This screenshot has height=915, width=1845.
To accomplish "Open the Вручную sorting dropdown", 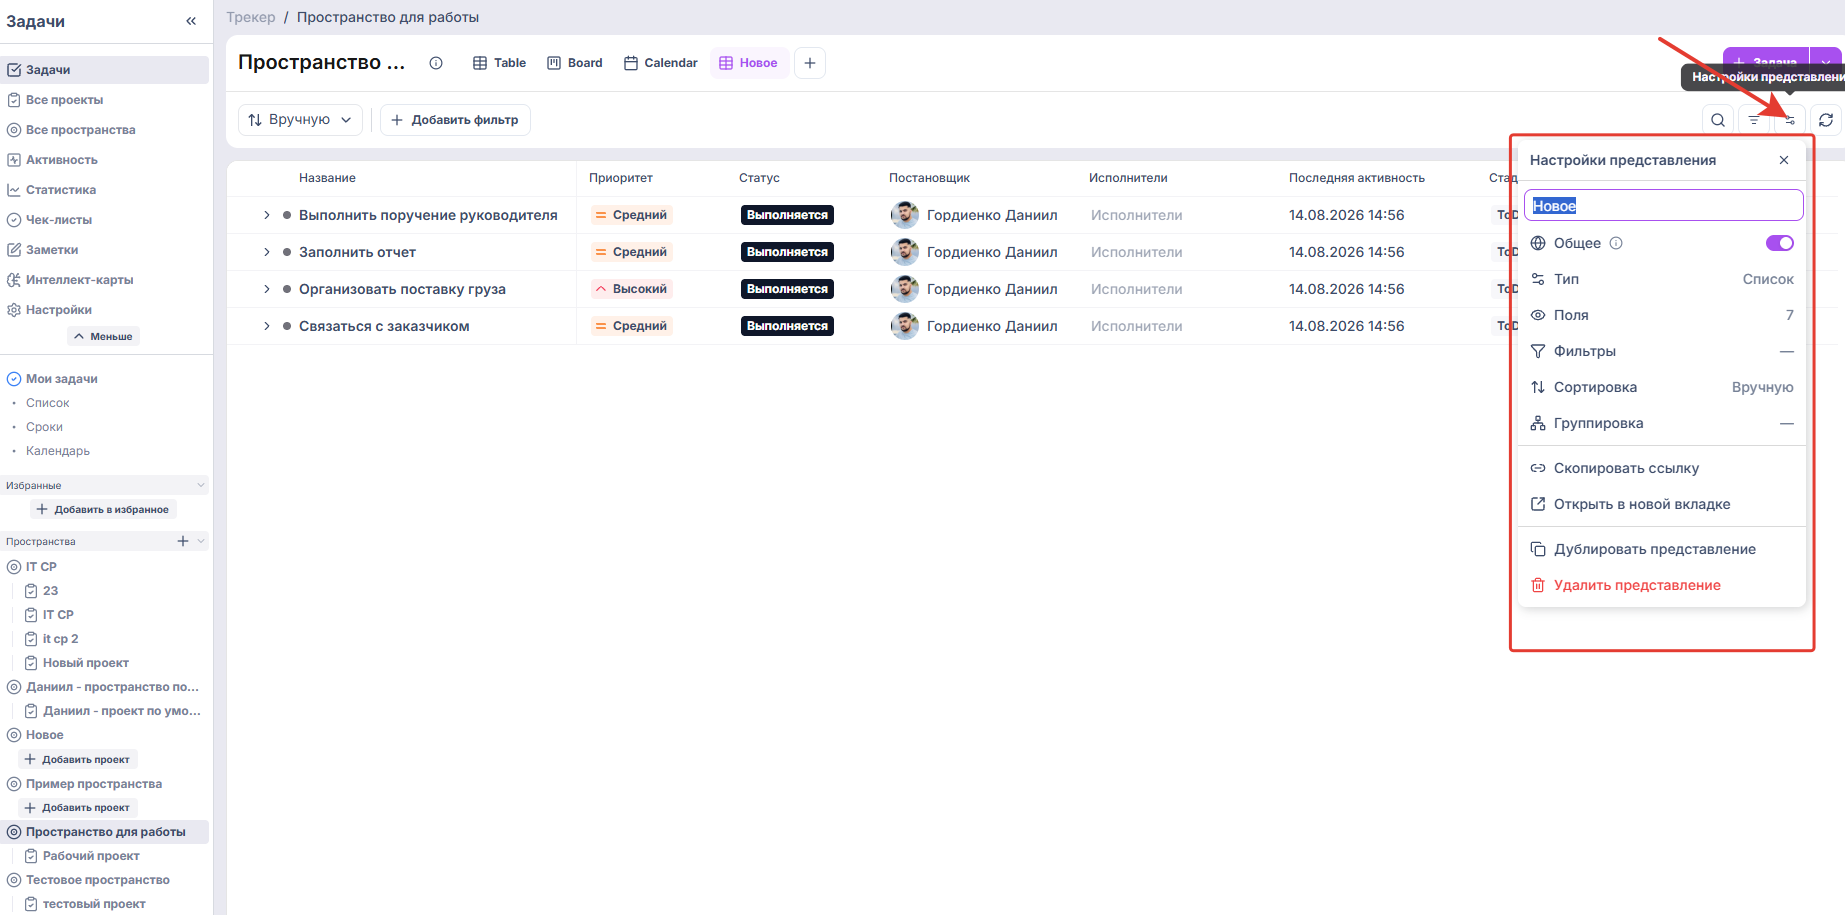I will pyautogui.click(x=301, y=120).
